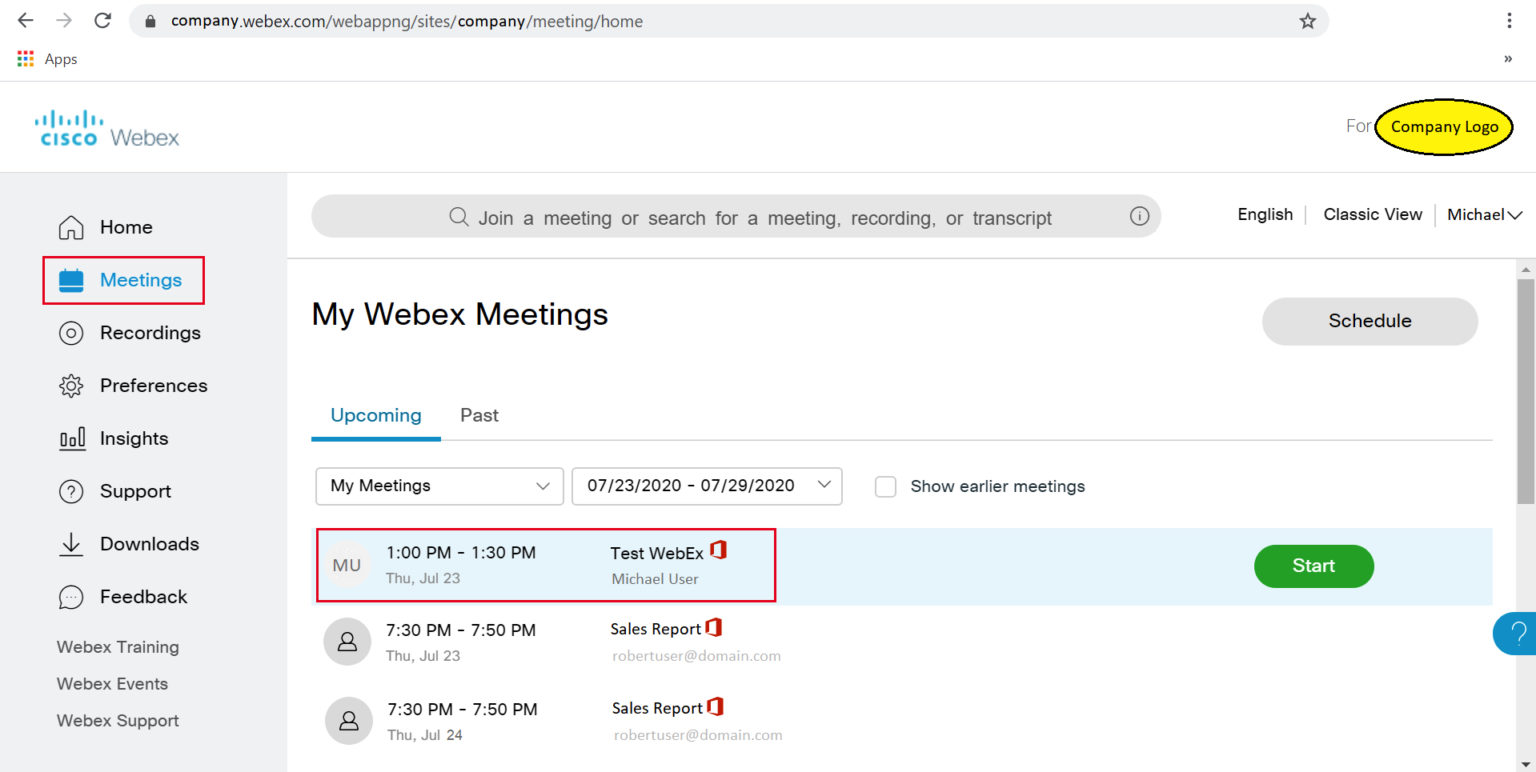The height and width of the screenshot is (772, 1536).
Task: Select Recordings in the sidebar
Action: [x=150, y=333]
